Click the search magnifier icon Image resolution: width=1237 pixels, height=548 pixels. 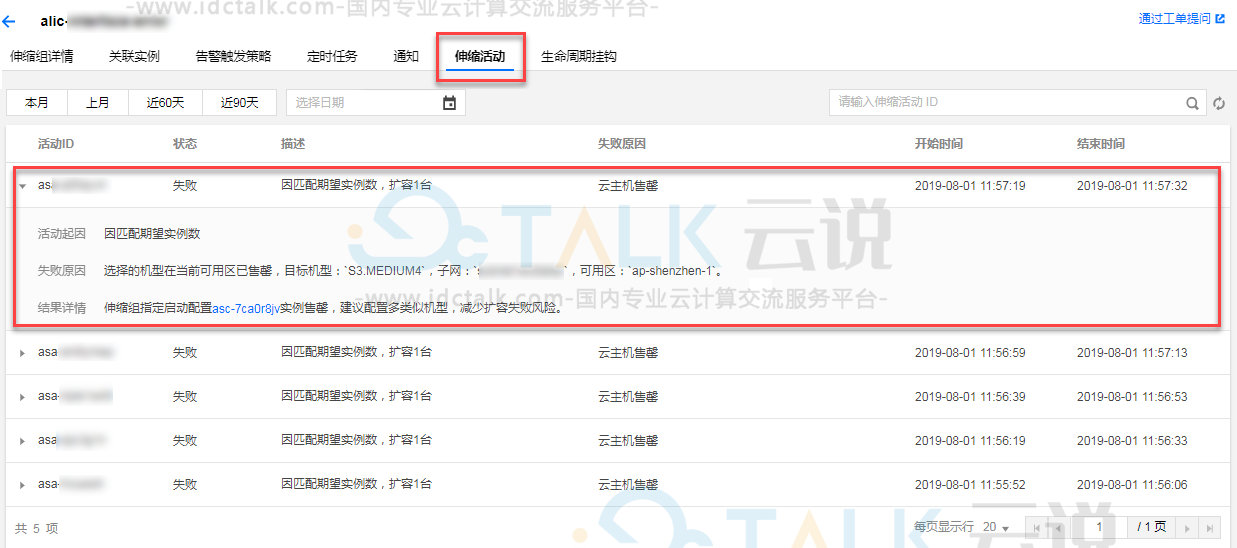point(1192,103)
